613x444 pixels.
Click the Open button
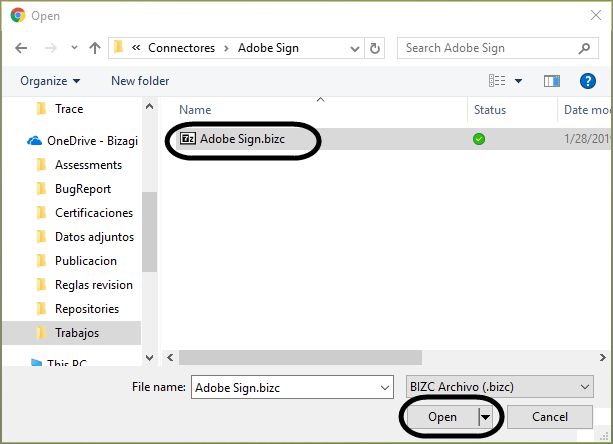(442, 417)
